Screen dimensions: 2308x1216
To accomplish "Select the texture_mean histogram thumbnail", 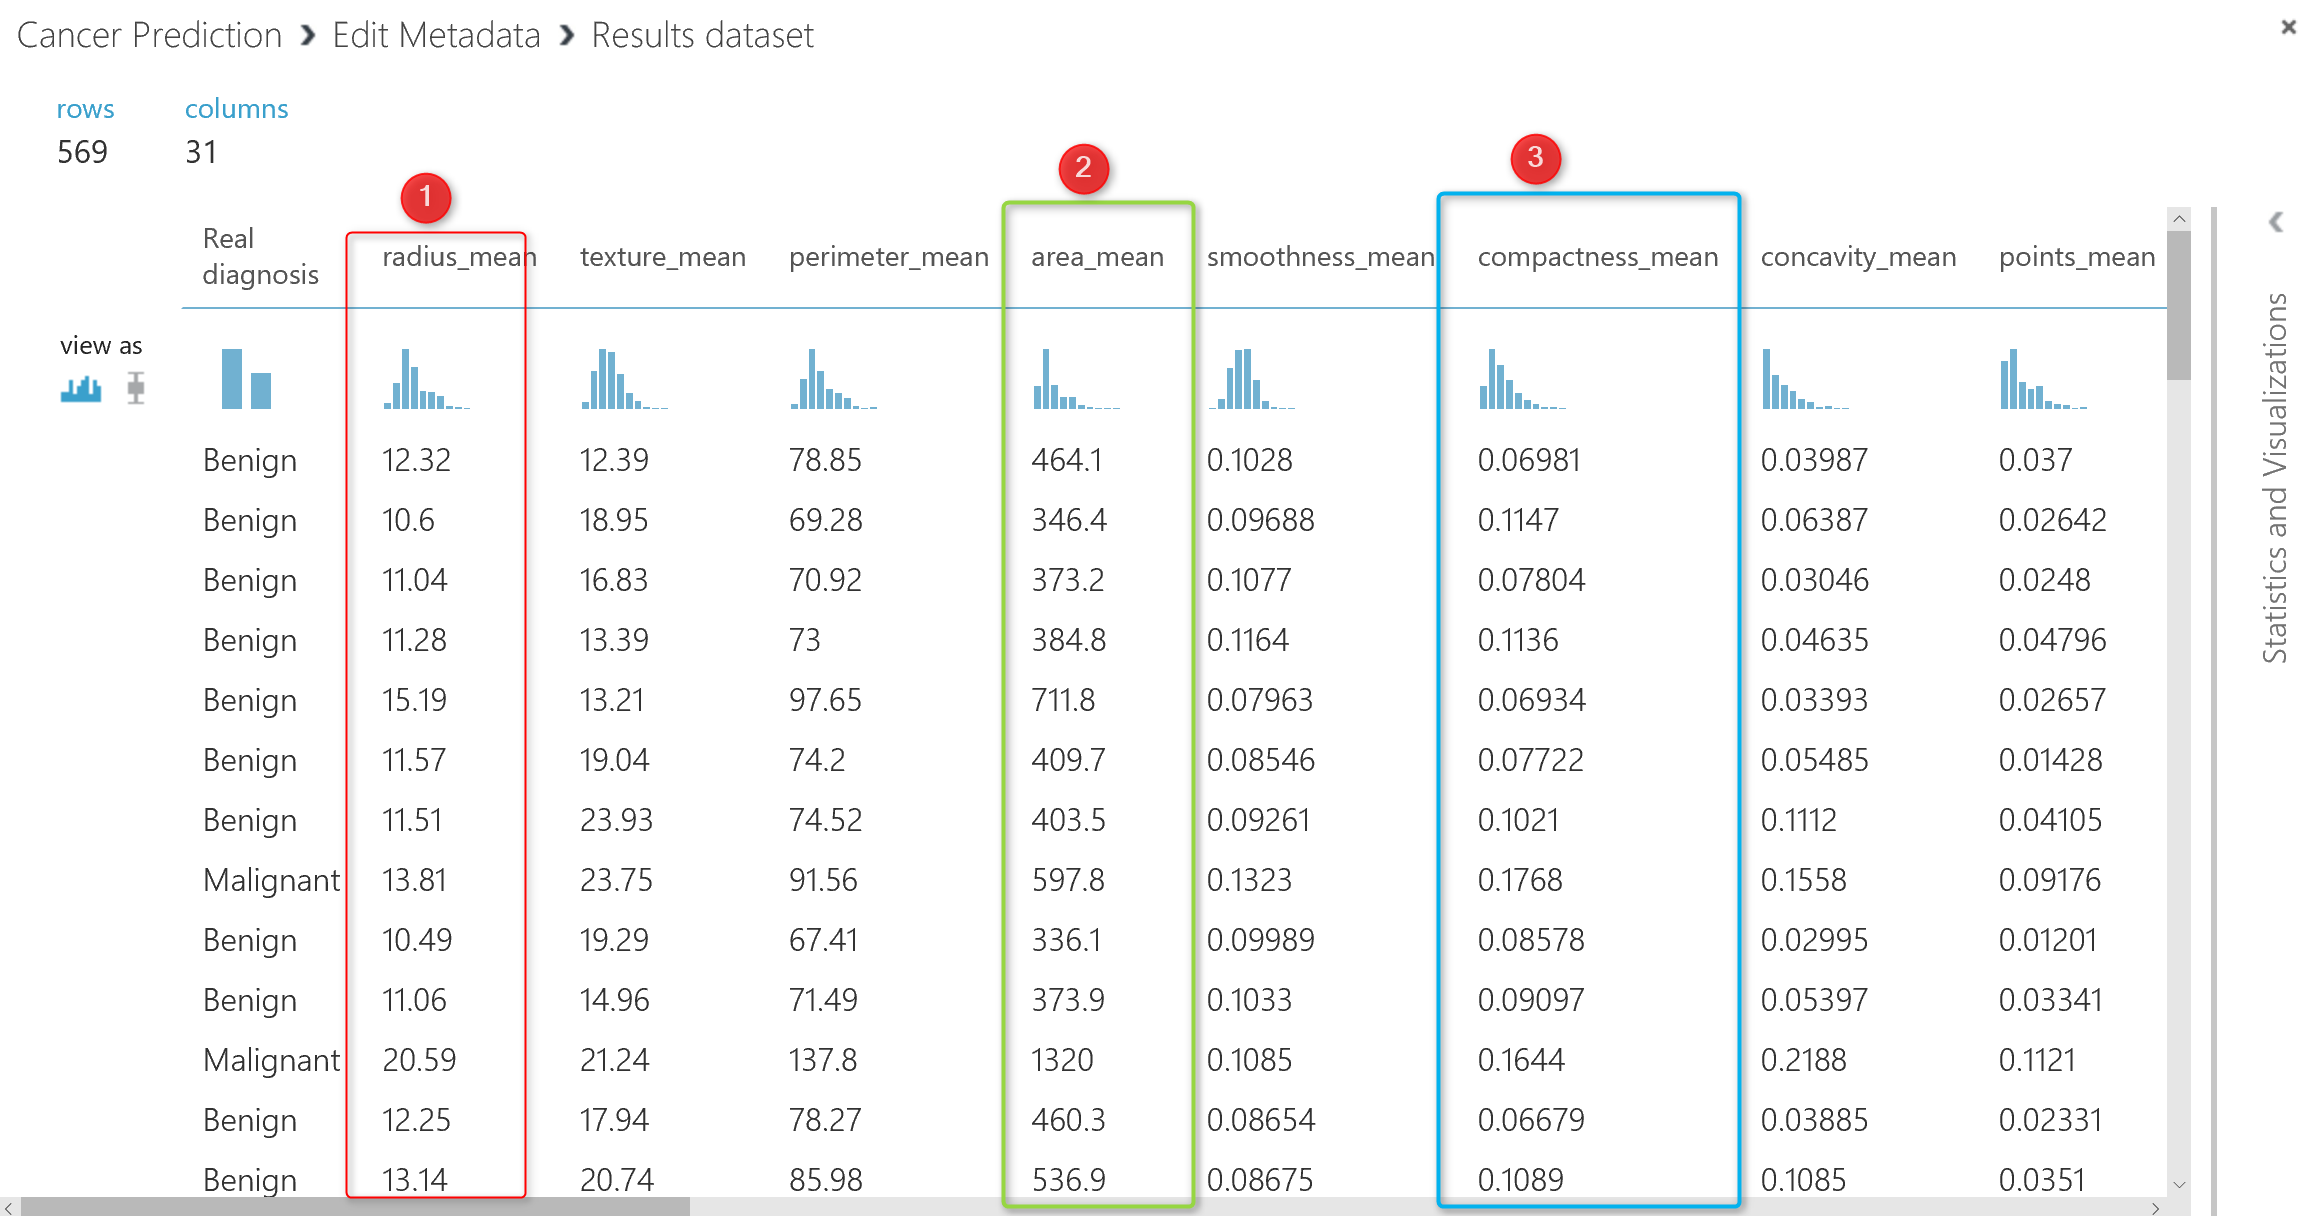I will tap(624, 379).
